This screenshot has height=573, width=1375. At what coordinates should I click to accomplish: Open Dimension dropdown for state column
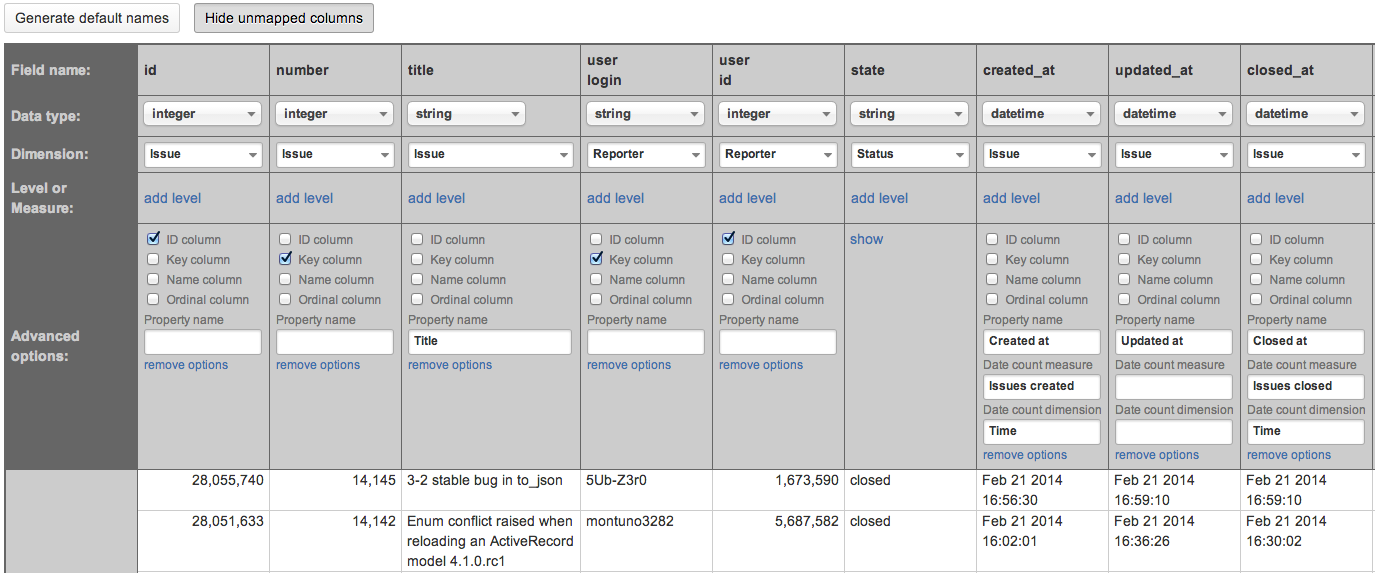[x=910, y=154]
